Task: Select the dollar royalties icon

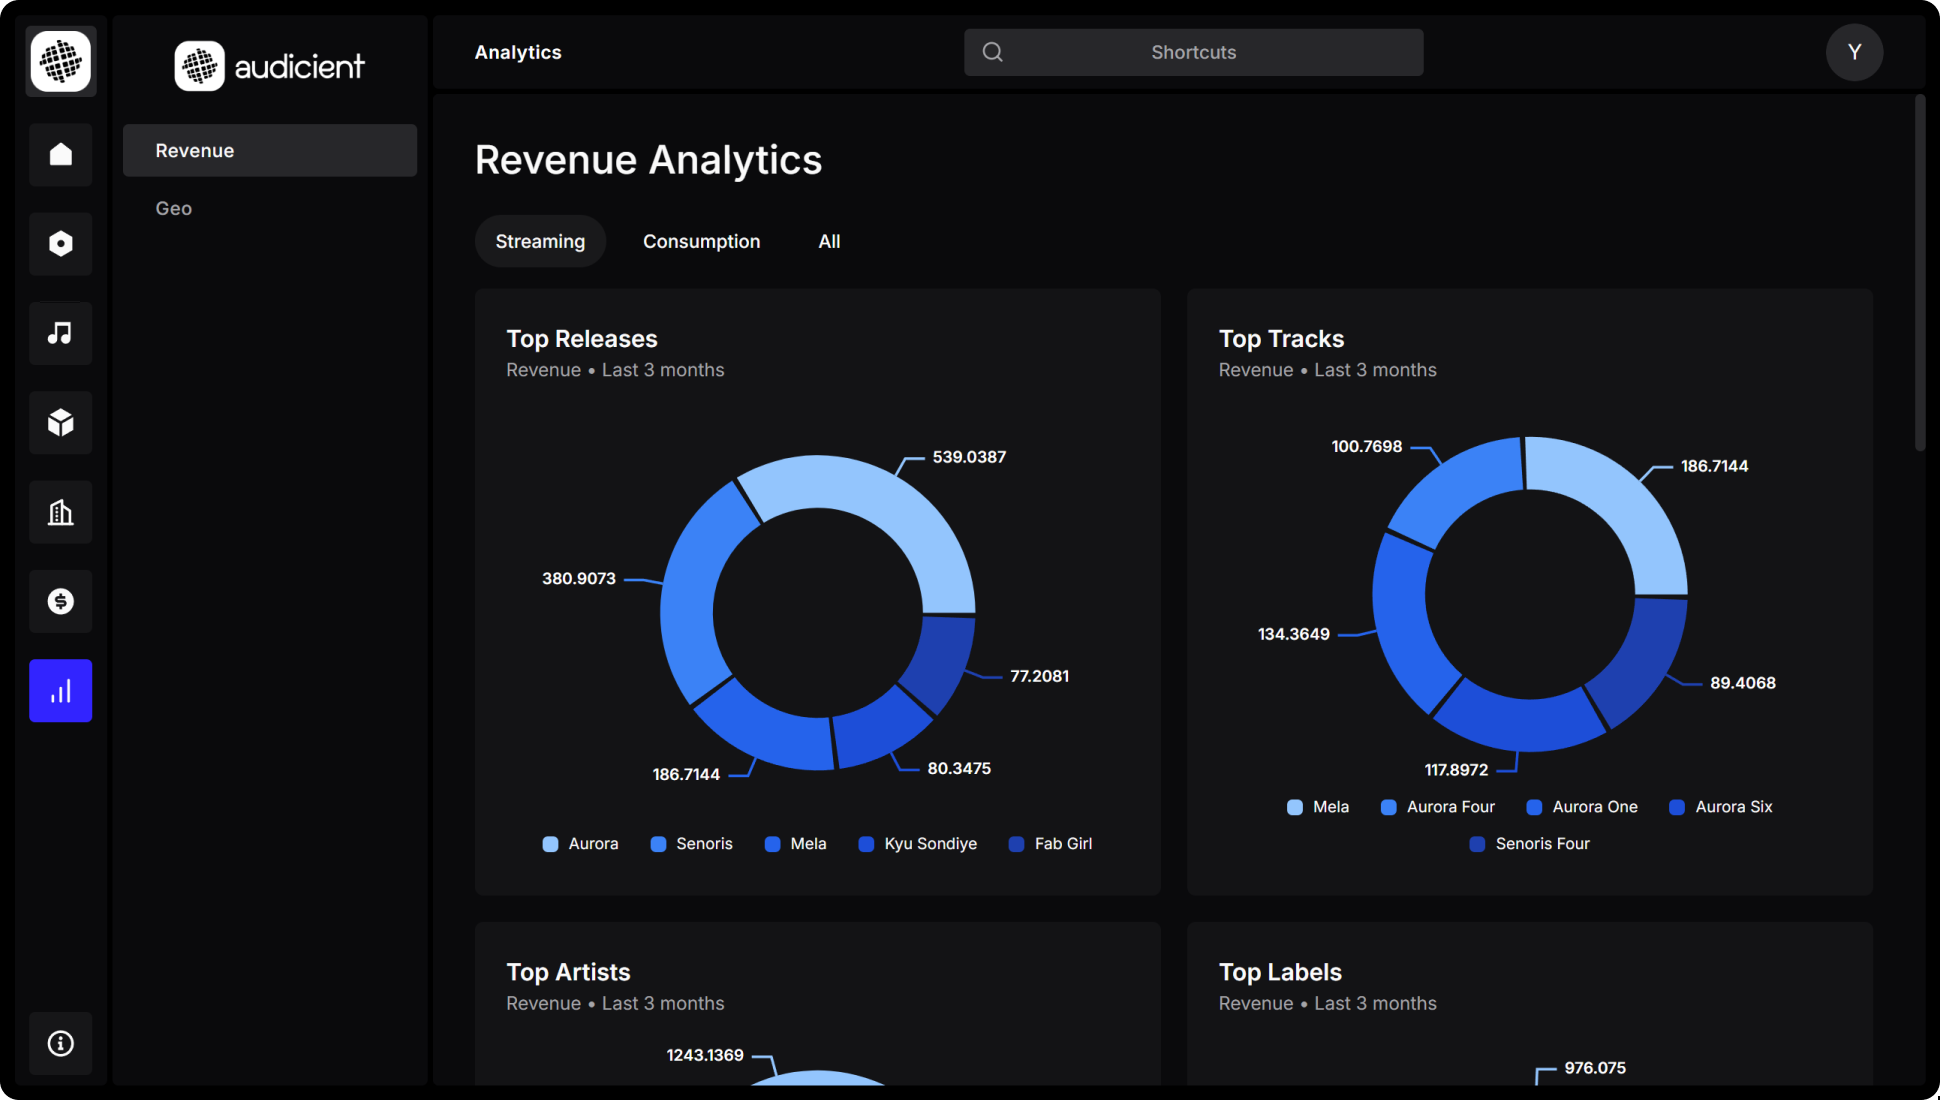Action: click(x=60, y=601)
